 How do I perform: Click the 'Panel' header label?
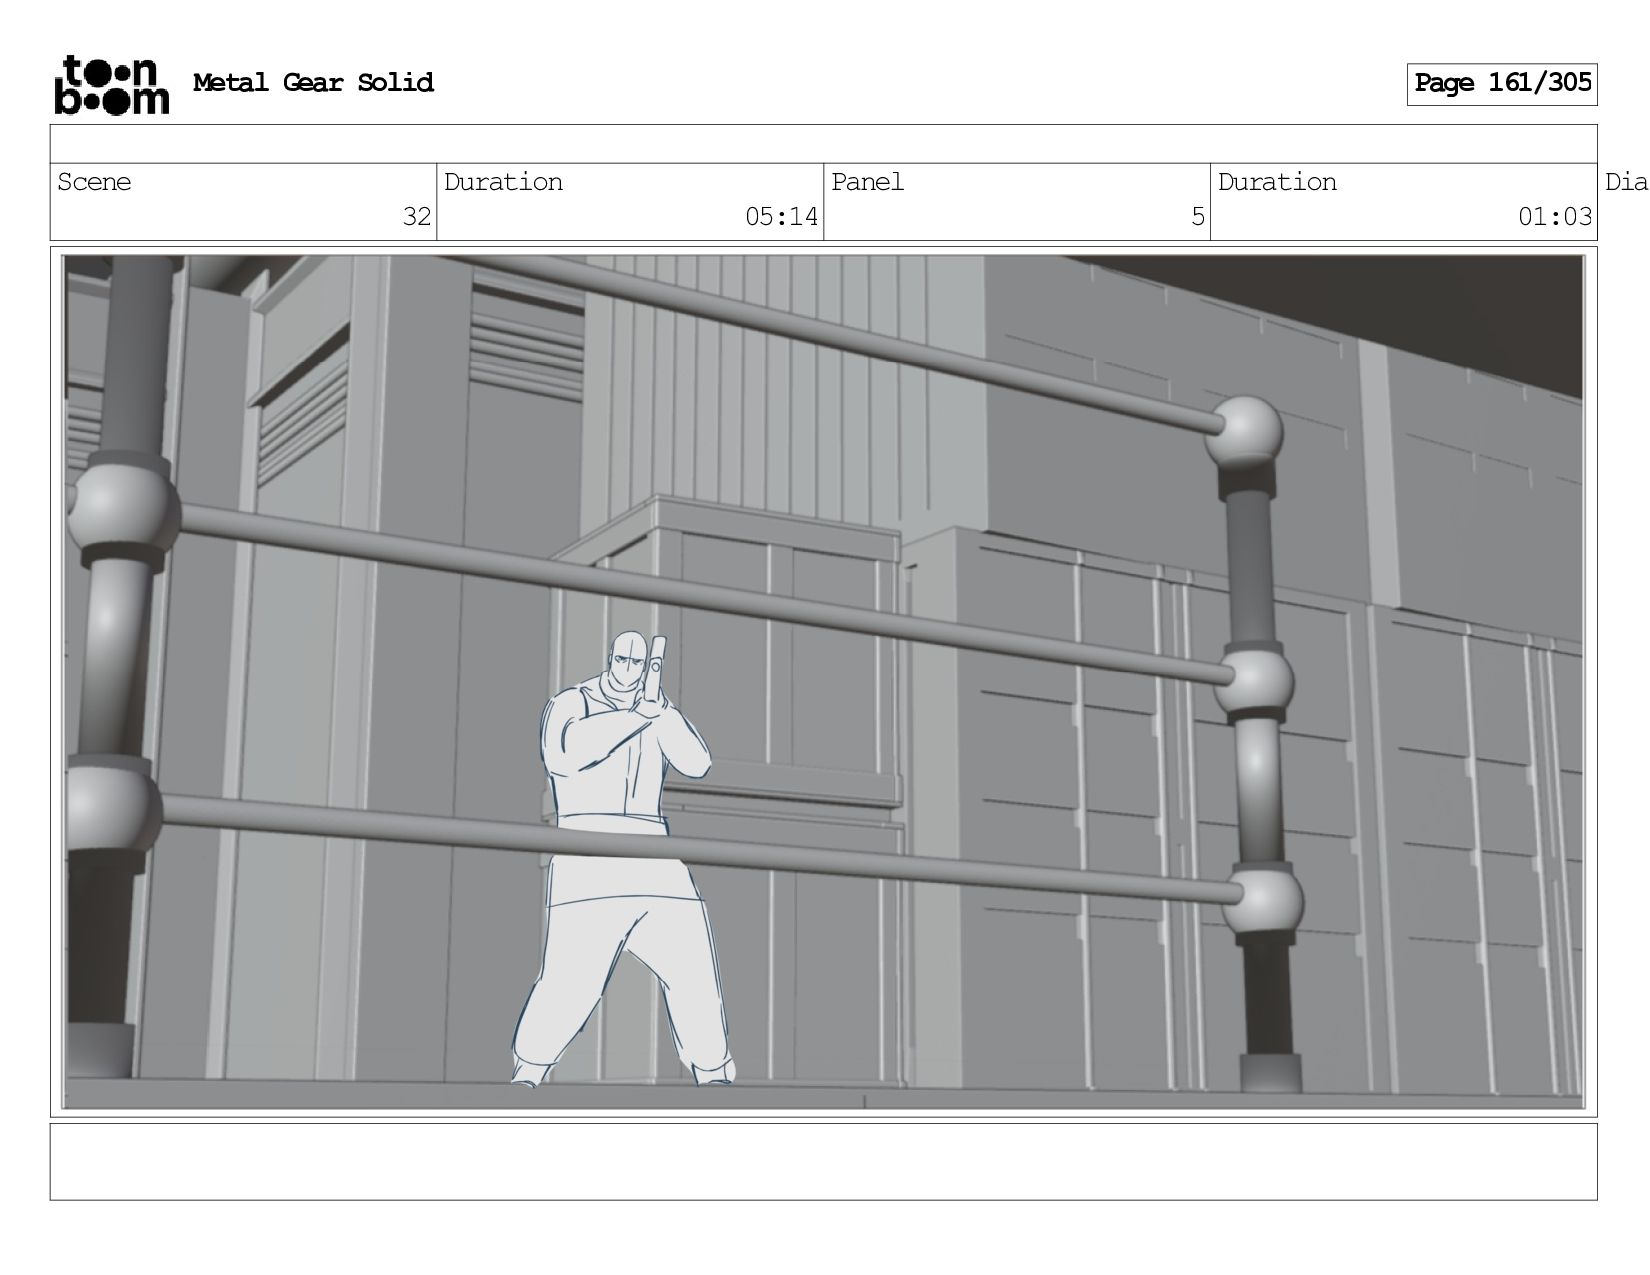click(x=867, y=182)
